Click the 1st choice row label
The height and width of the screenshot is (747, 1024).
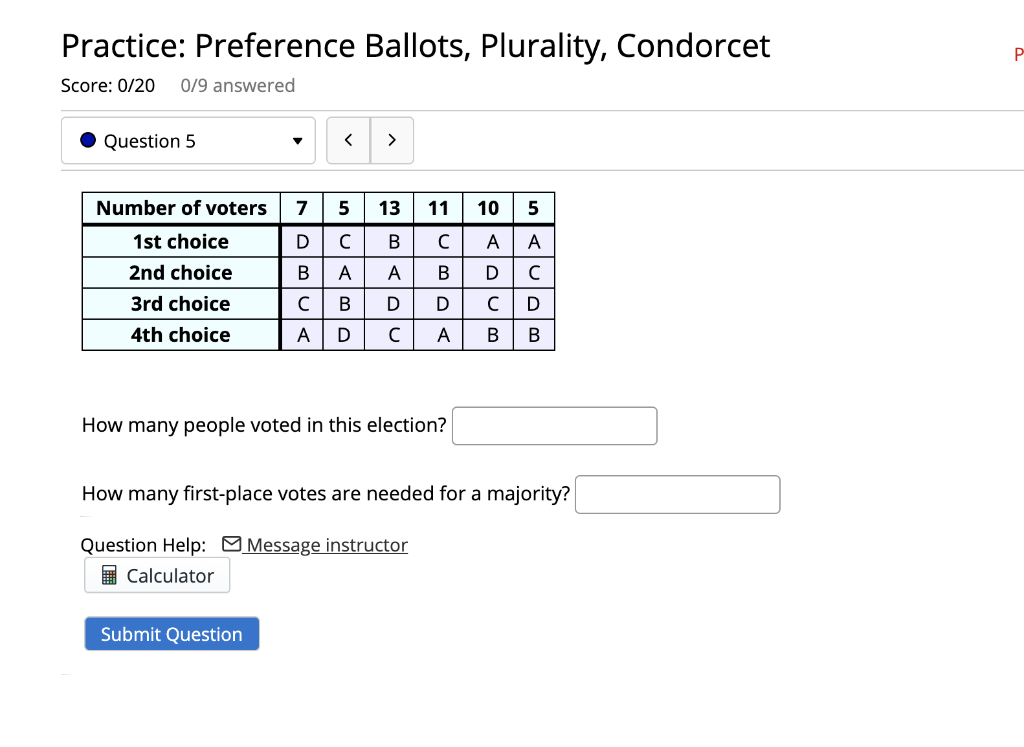[180, 241]
